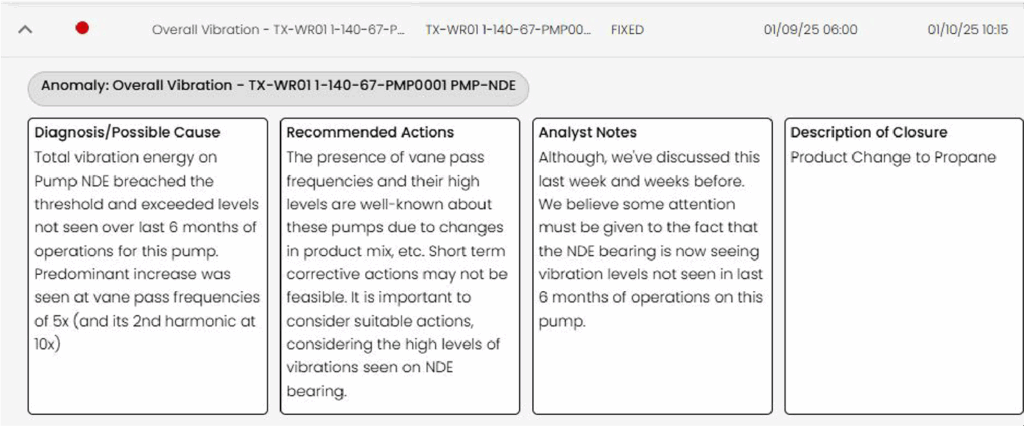Click the Product Change to Propane text
This screenshot has height=426, width=1024.
click(x=893, y=157)
